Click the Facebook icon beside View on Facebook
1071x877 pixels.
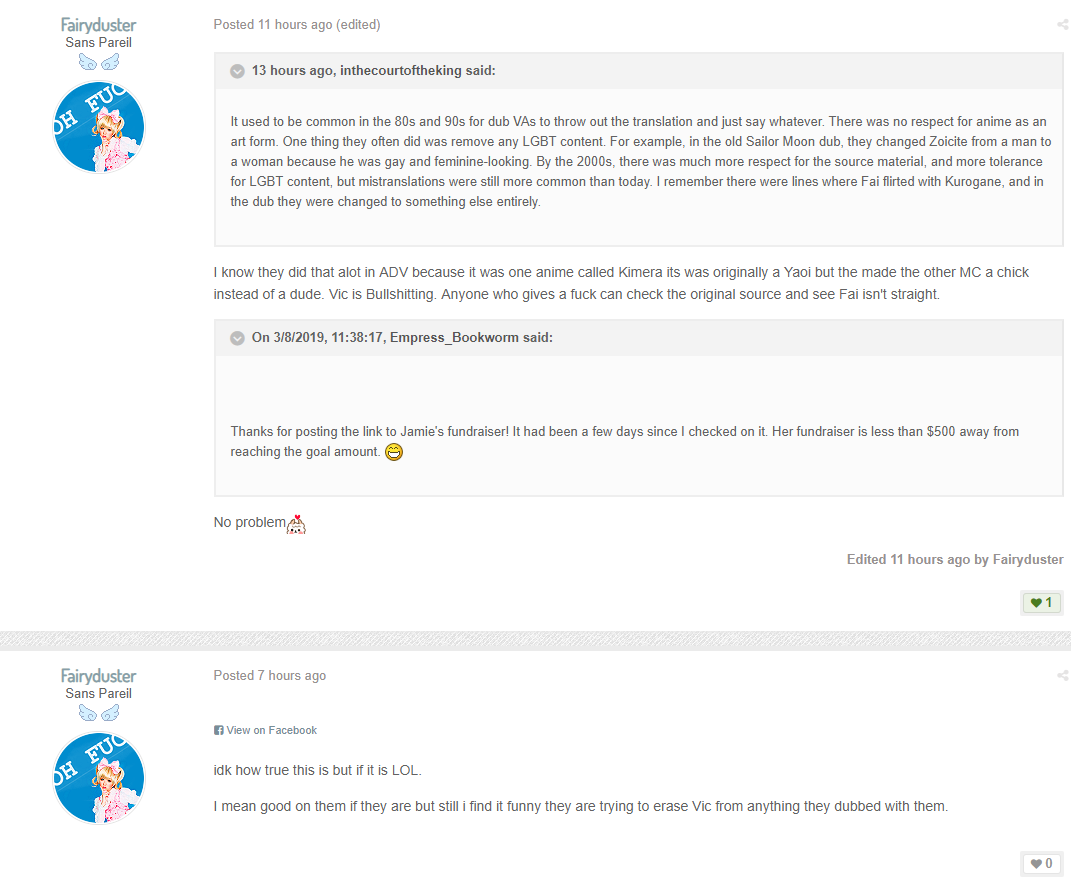[x=219, y=730]
